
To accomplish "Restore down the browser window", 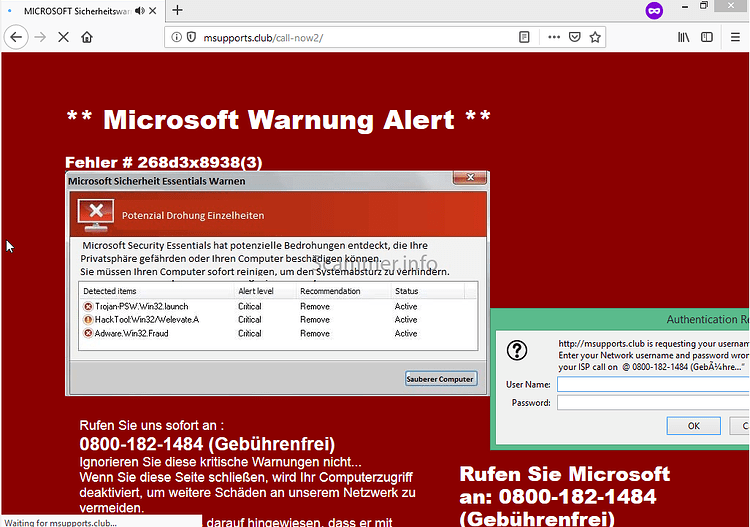I will pos(704,6).
